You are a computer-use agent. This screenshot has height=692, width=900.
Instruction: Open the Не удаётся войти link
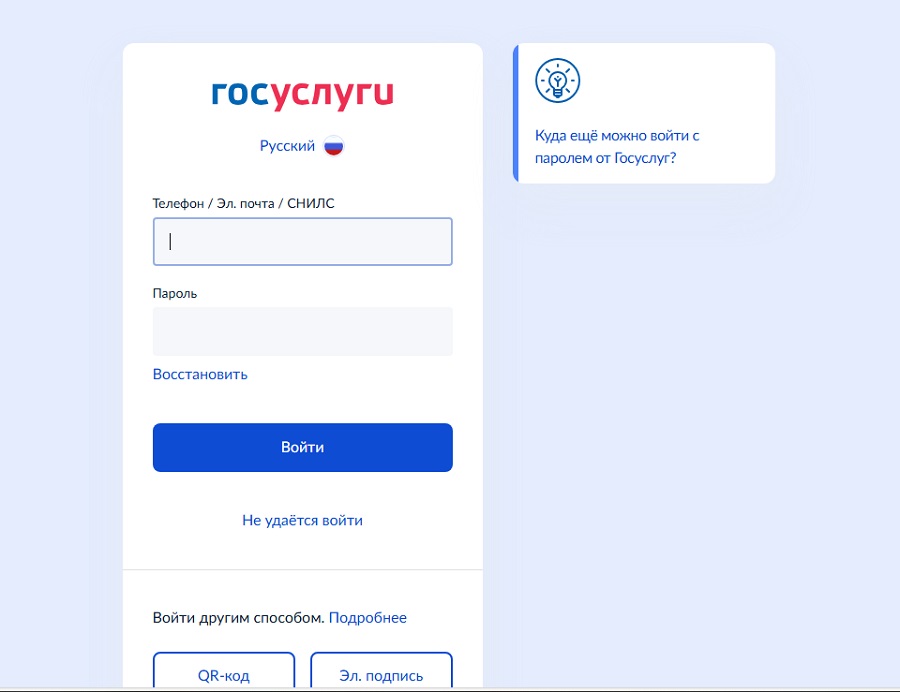[302, 520]
